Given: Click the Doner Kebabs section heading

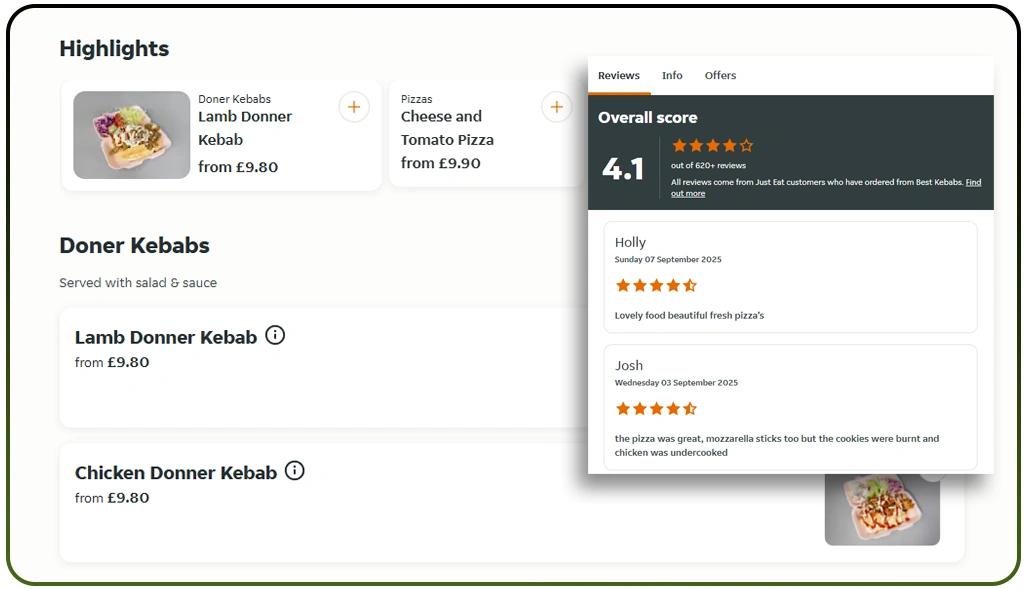Looking at the screenshot, I should point(134,245).
